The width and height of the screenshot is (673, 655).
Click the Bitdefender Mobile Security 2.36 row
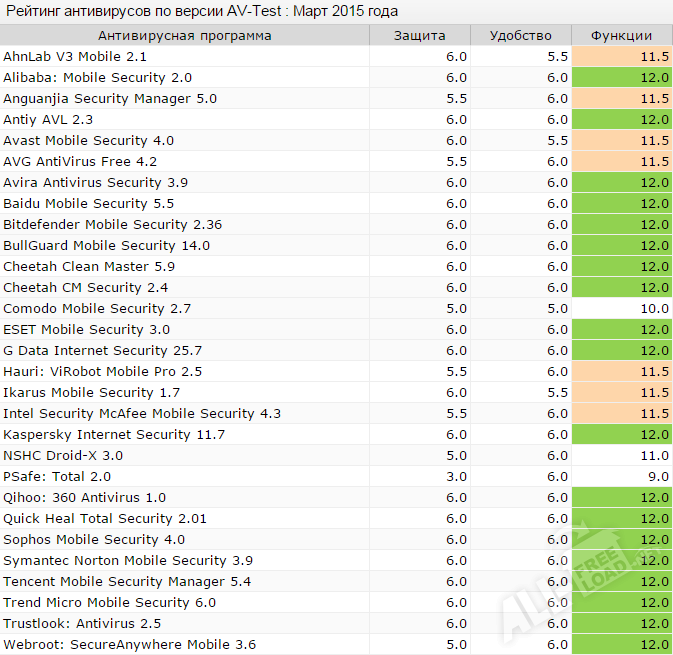click(112, 225)
